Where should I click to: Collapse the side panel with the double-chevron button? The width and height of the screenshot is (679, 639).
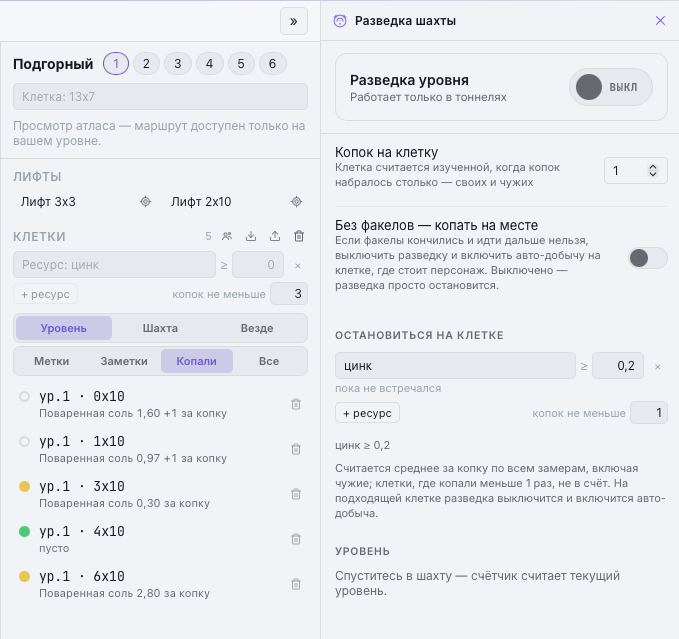click(294, 21)
